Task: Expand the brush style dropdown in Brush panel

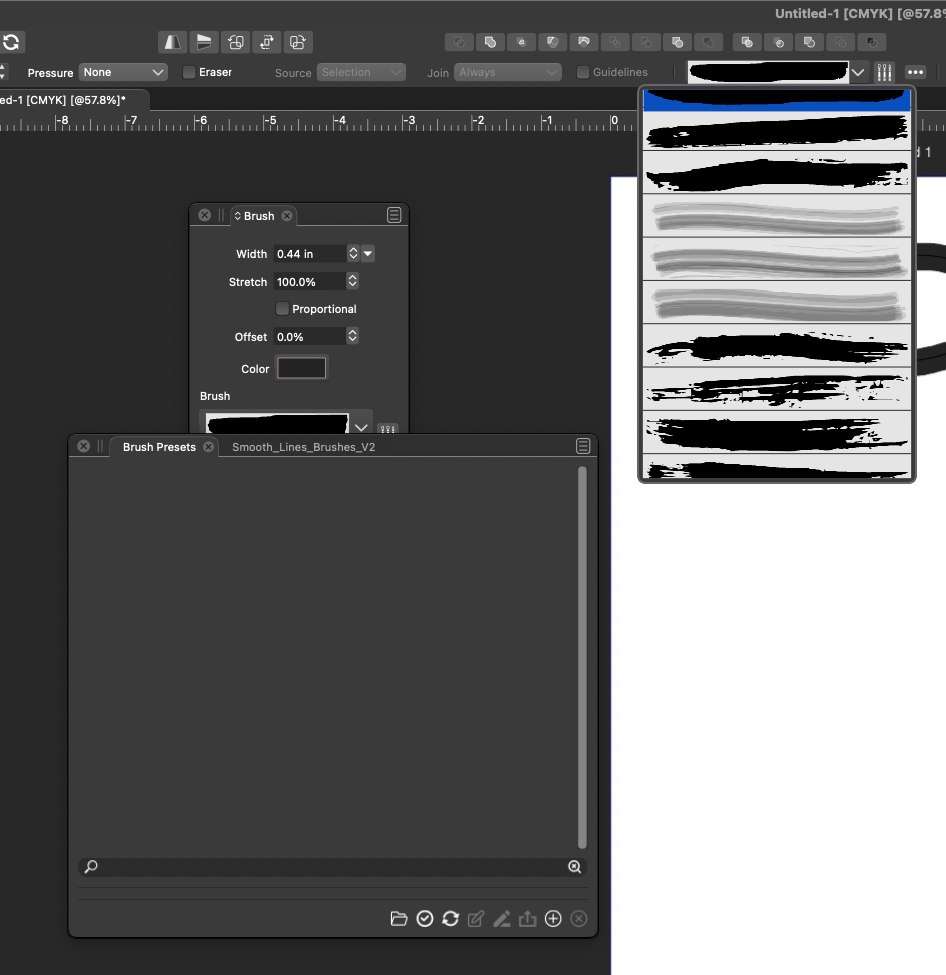Action: pyautogui.click(x=361, y=427)
